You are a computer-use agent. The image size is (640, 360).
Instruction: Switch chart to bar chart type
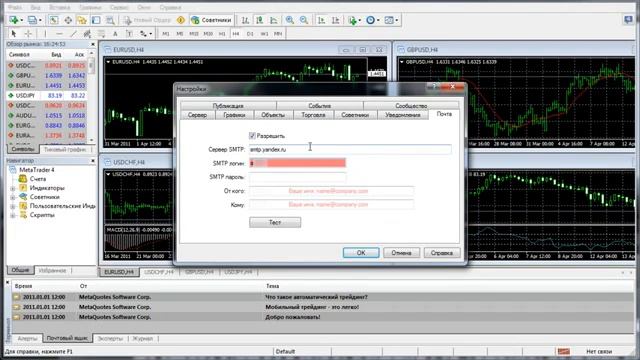[x=245, y=20]
